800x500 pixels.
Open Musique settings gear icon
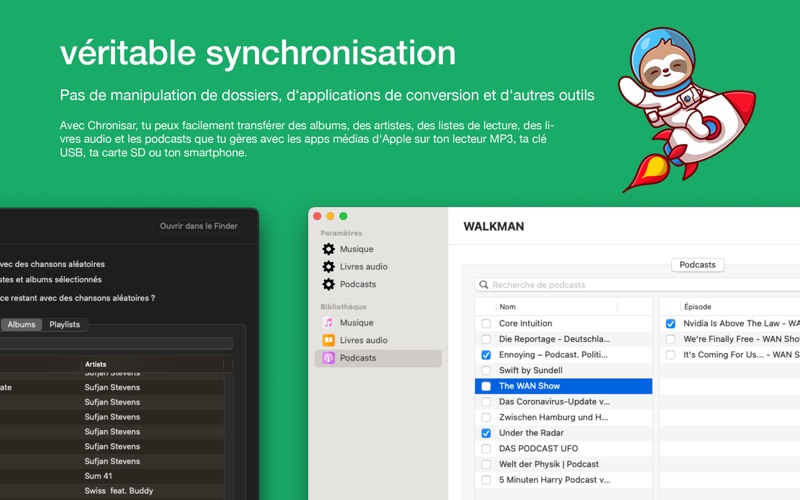point(329,249)
